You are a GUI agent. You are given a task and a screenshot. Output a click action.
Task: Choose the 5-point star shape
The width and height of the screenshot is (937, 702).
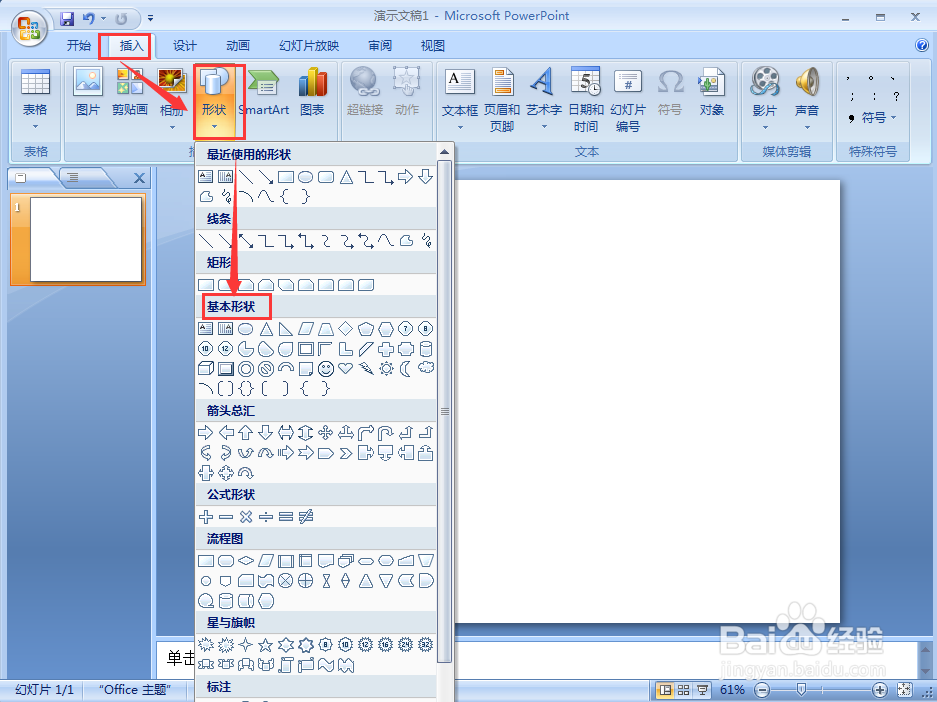pyautogui.click(x=266, y=645)
